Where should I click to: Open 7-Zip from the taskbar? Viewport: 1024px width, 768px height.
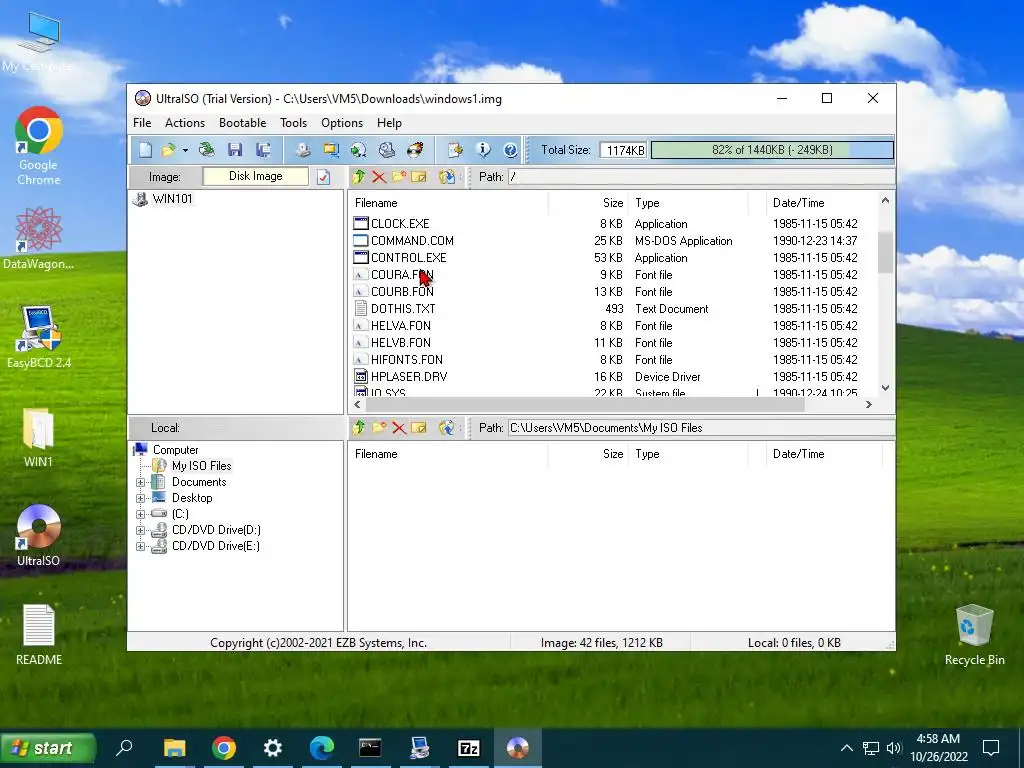(x=468, y=748)
